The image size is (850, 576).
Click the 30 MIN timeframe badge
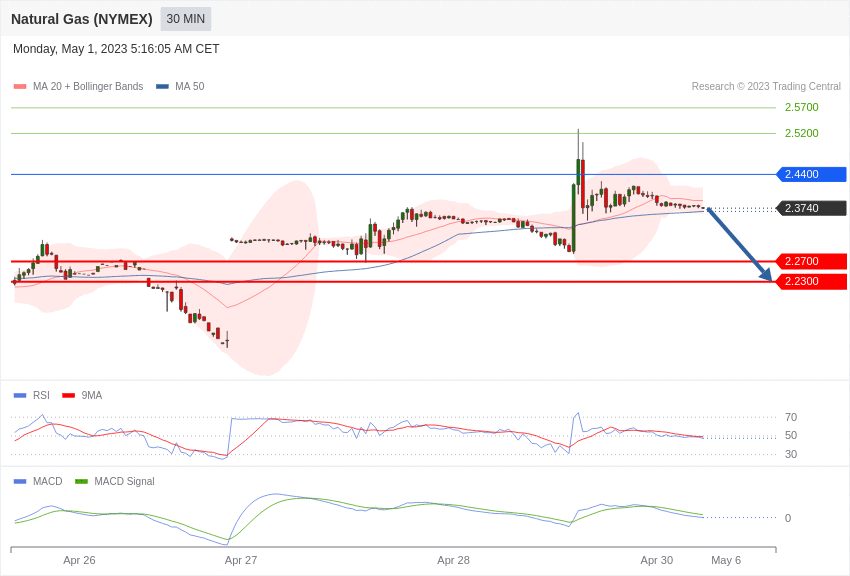[185, 19]
